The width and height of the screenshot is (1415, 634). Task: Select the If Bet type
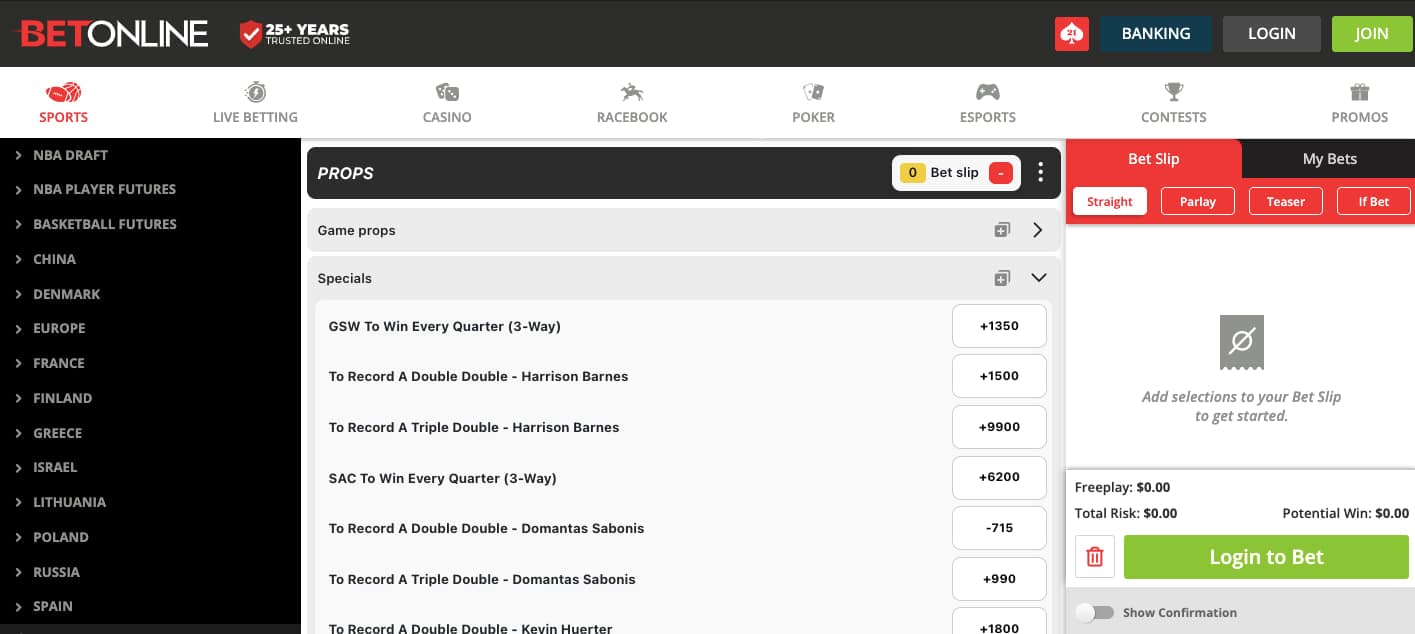[x=1373, y=201]
